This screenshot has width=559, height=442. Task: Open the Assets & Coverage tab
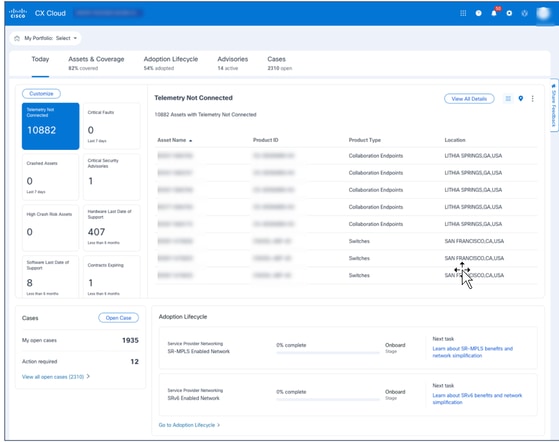click(x=96, y=63)
